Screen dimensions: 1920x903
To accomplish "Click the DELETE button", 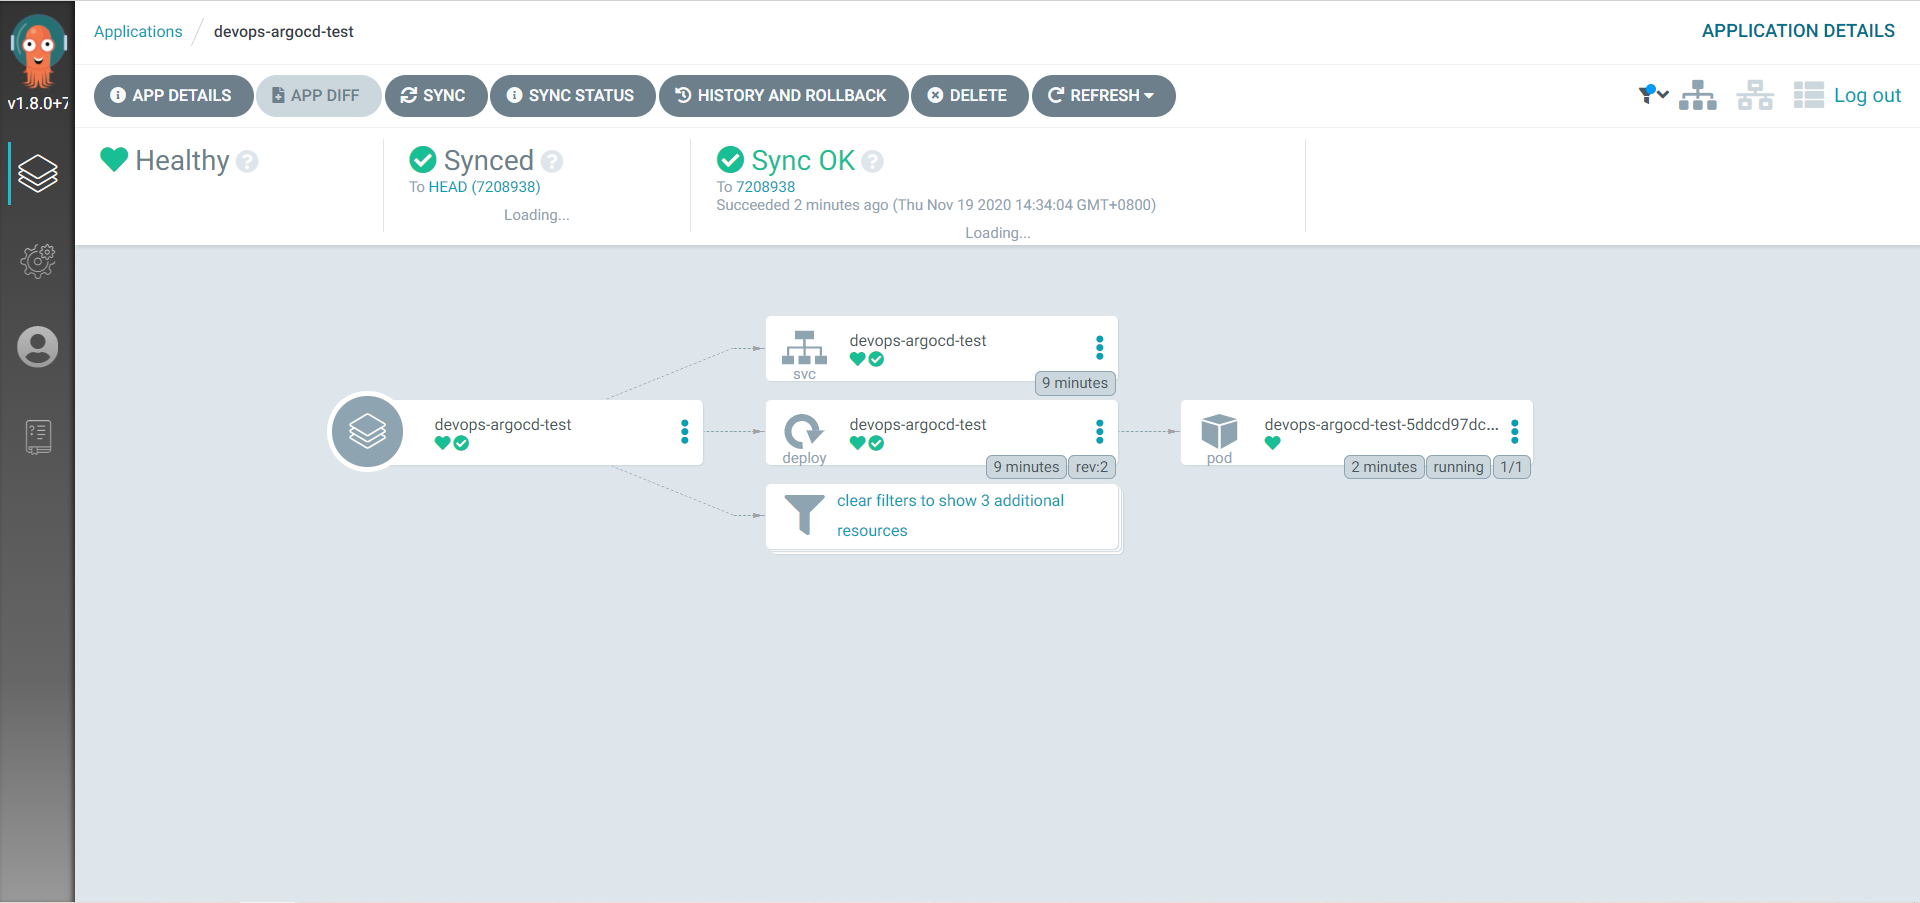I will 969,96.
